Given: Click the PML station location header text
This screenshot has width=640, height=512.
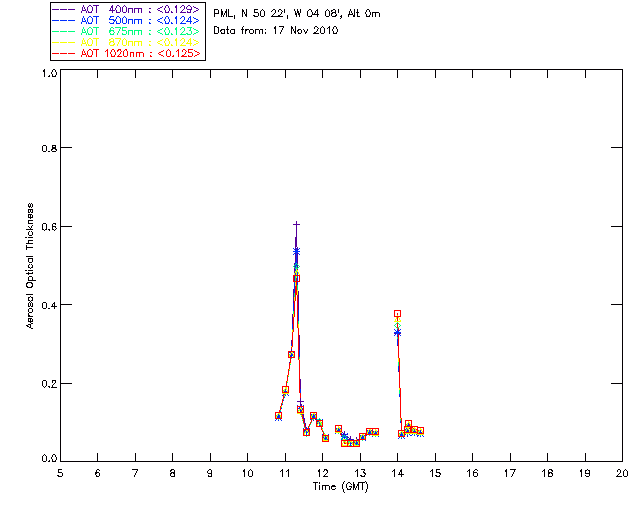Looking at the screenshot, I should click(x=297, y=14).
